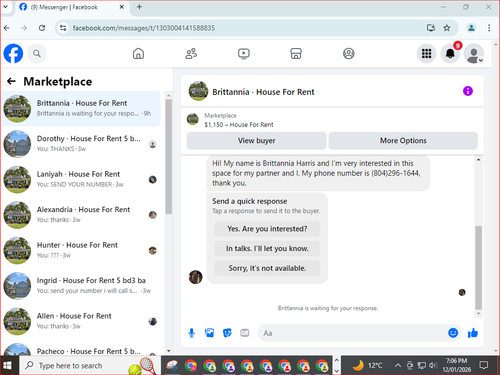
Task: Click the chat messages scrollbar thumb
Action: click(478, 268)
